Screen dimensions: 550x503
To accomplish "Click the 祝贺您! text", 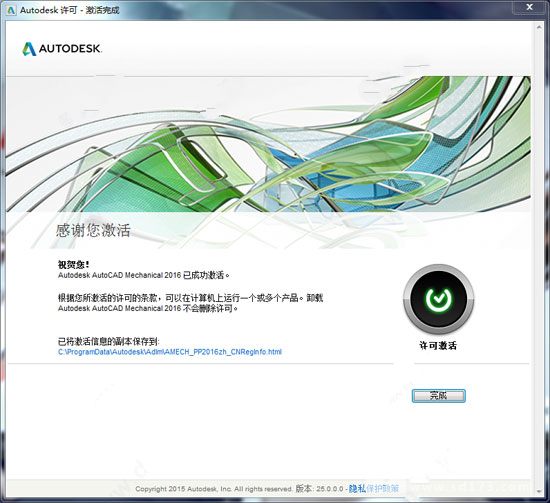I will [73, 264].
